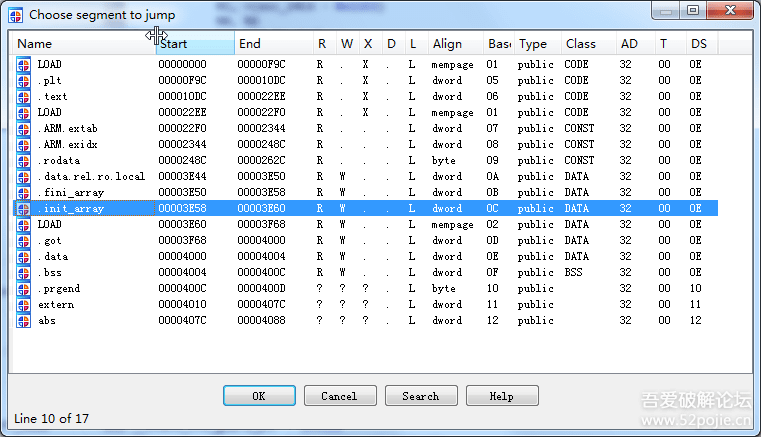The height and width of the screenshot is (437, 761).
Task: Sort by the Base column header
Action: (x=499, y=44)
